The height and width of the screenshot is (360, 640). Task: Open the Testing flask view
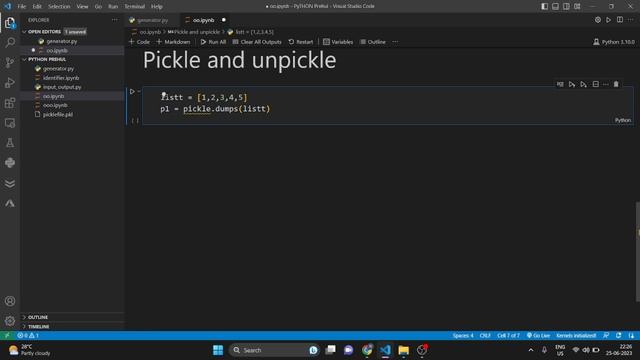click(10, 143)
